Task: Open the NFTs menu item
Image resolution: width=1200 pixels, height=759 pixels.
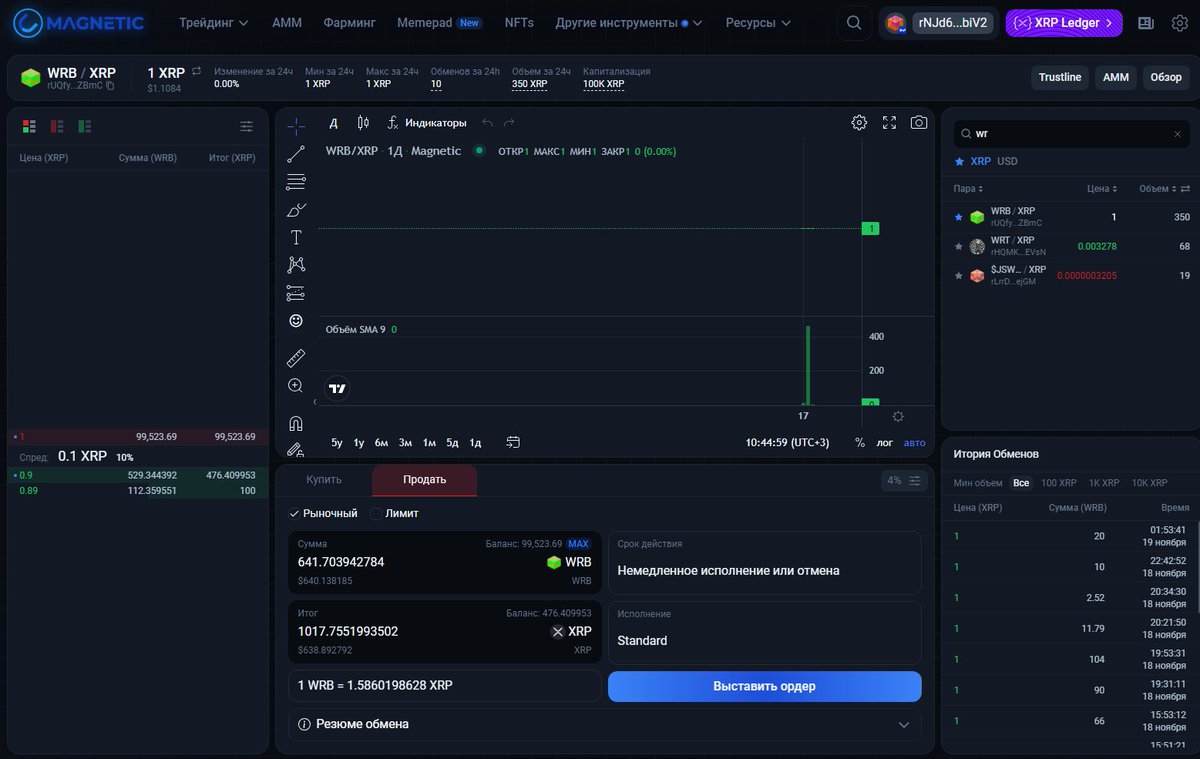Action: [x=519, y=23]
